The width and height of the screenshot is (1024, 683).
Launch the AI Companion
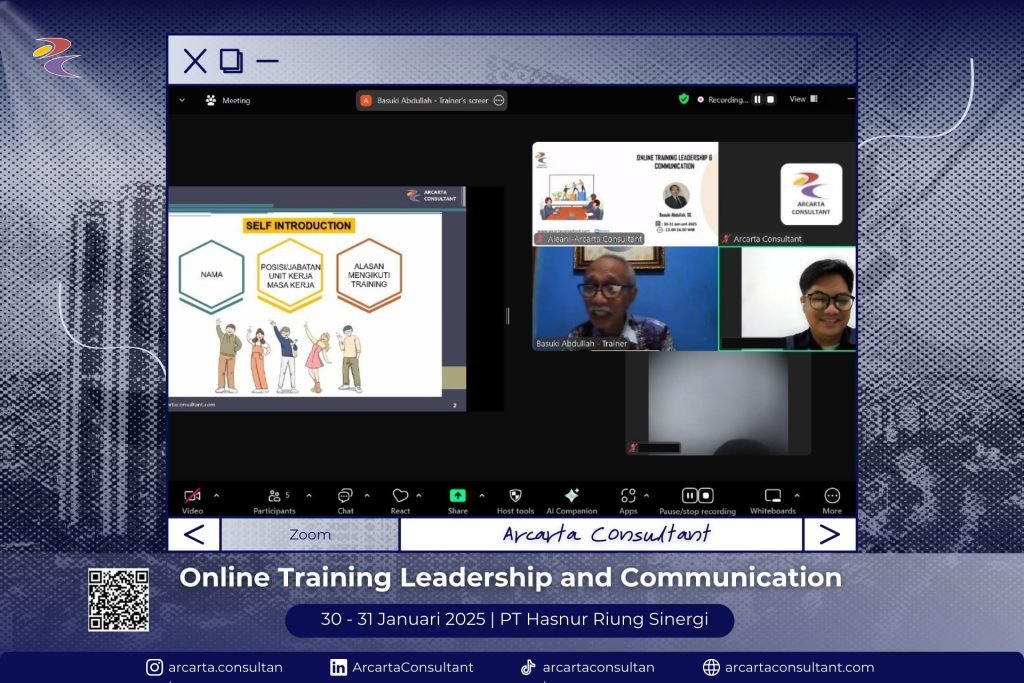[x=571, y=496]
